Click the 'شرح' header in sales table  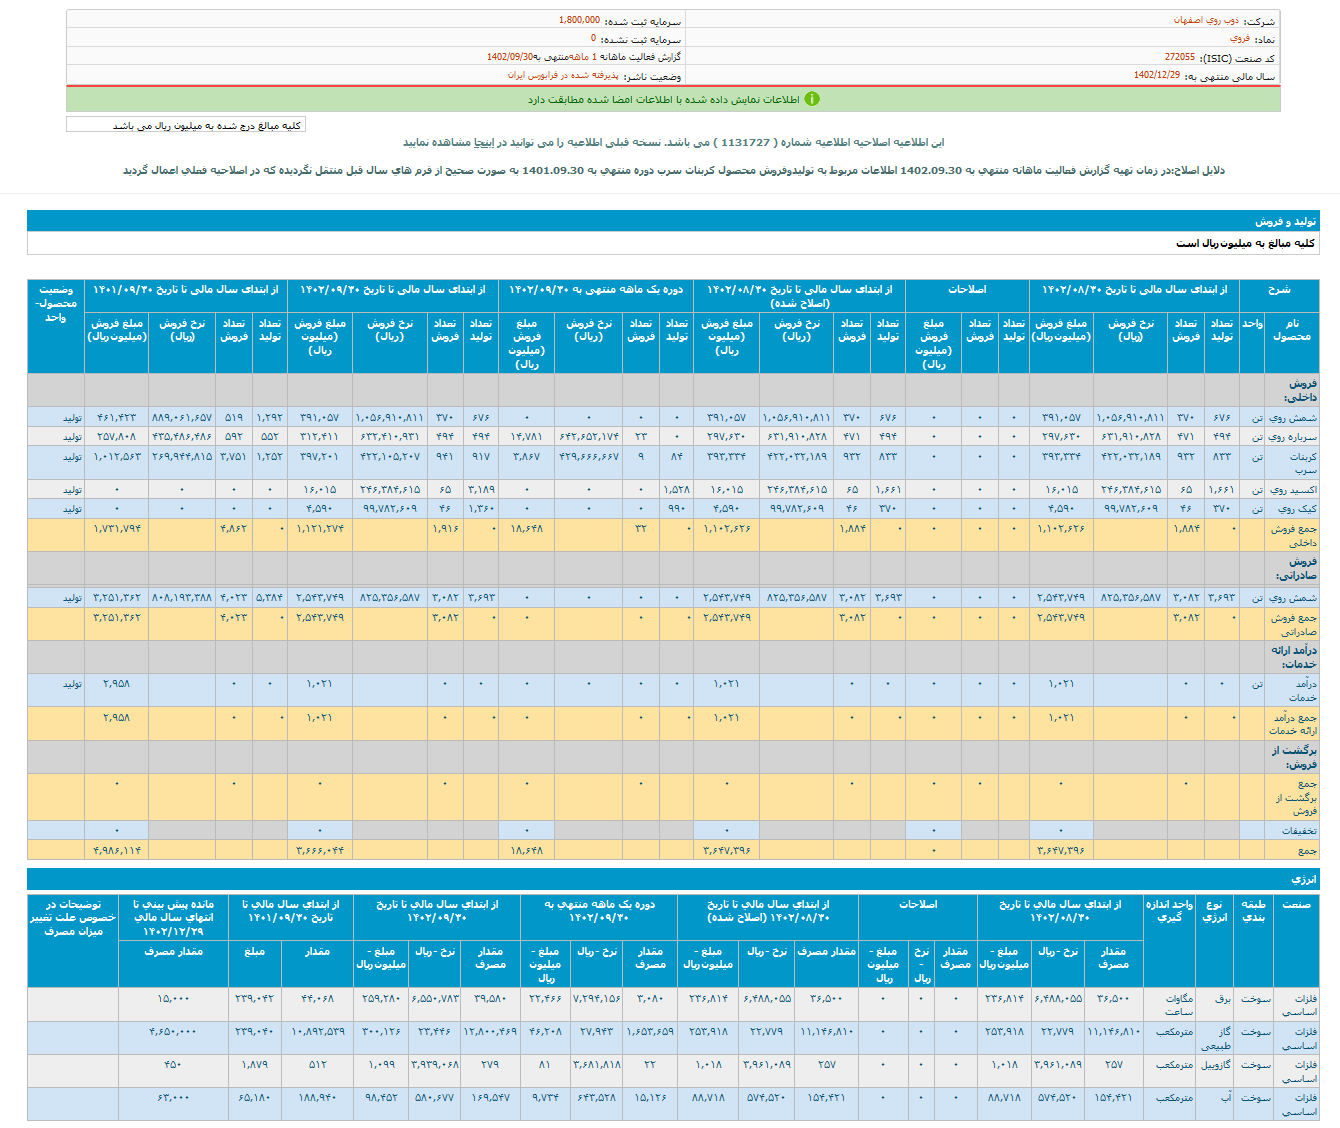pyautogui.click(x=1279, y=289)
